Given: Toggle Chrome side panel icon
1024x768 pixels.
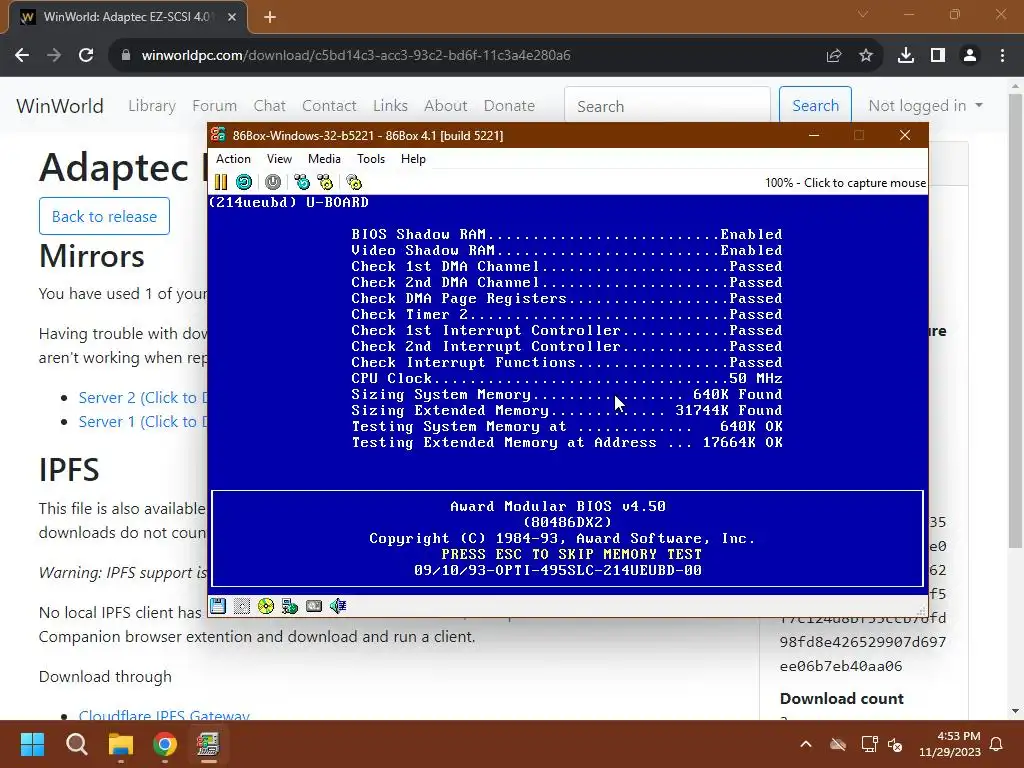Looking at the screenshot, I should [x=938, y=56].
